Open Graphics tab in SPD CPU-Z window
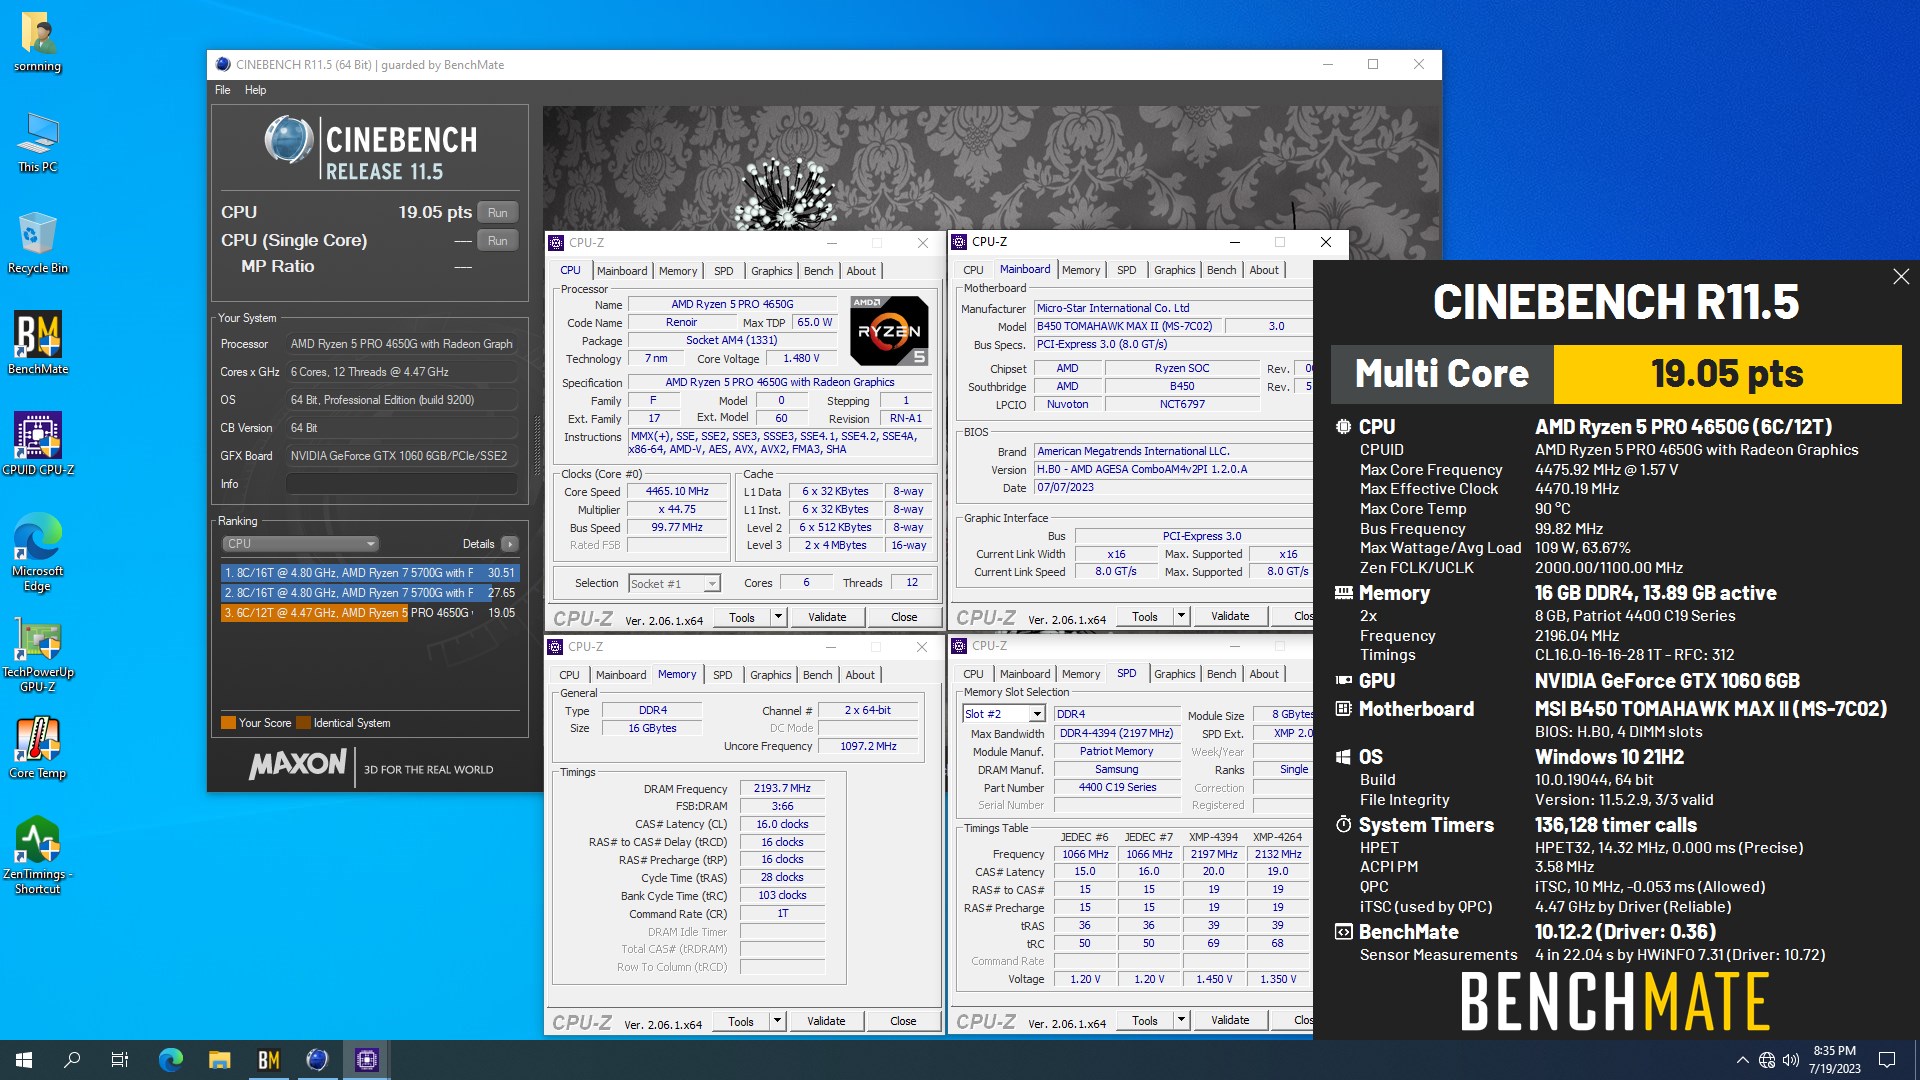The width and height of the screenshot is (1920, 1080). (x=1174, y=674)
